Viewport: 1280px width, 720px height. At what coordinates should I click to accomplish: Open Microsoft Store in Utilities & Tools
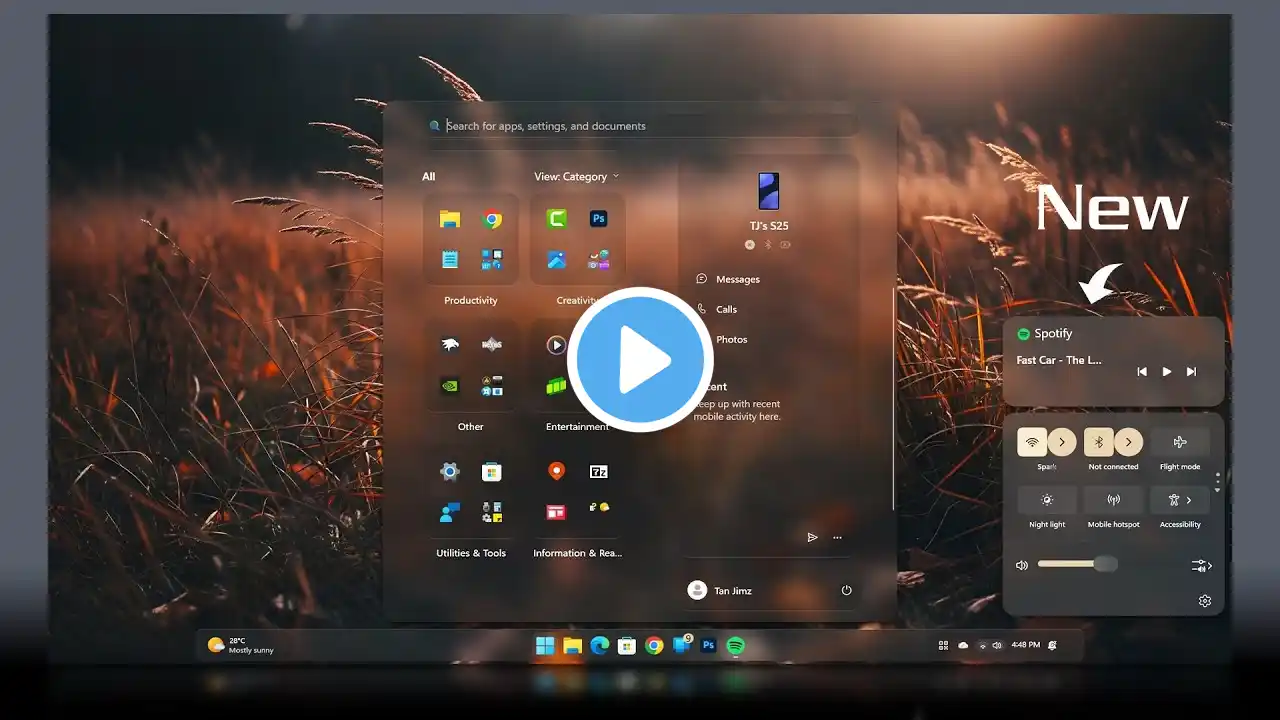point(491,472)
